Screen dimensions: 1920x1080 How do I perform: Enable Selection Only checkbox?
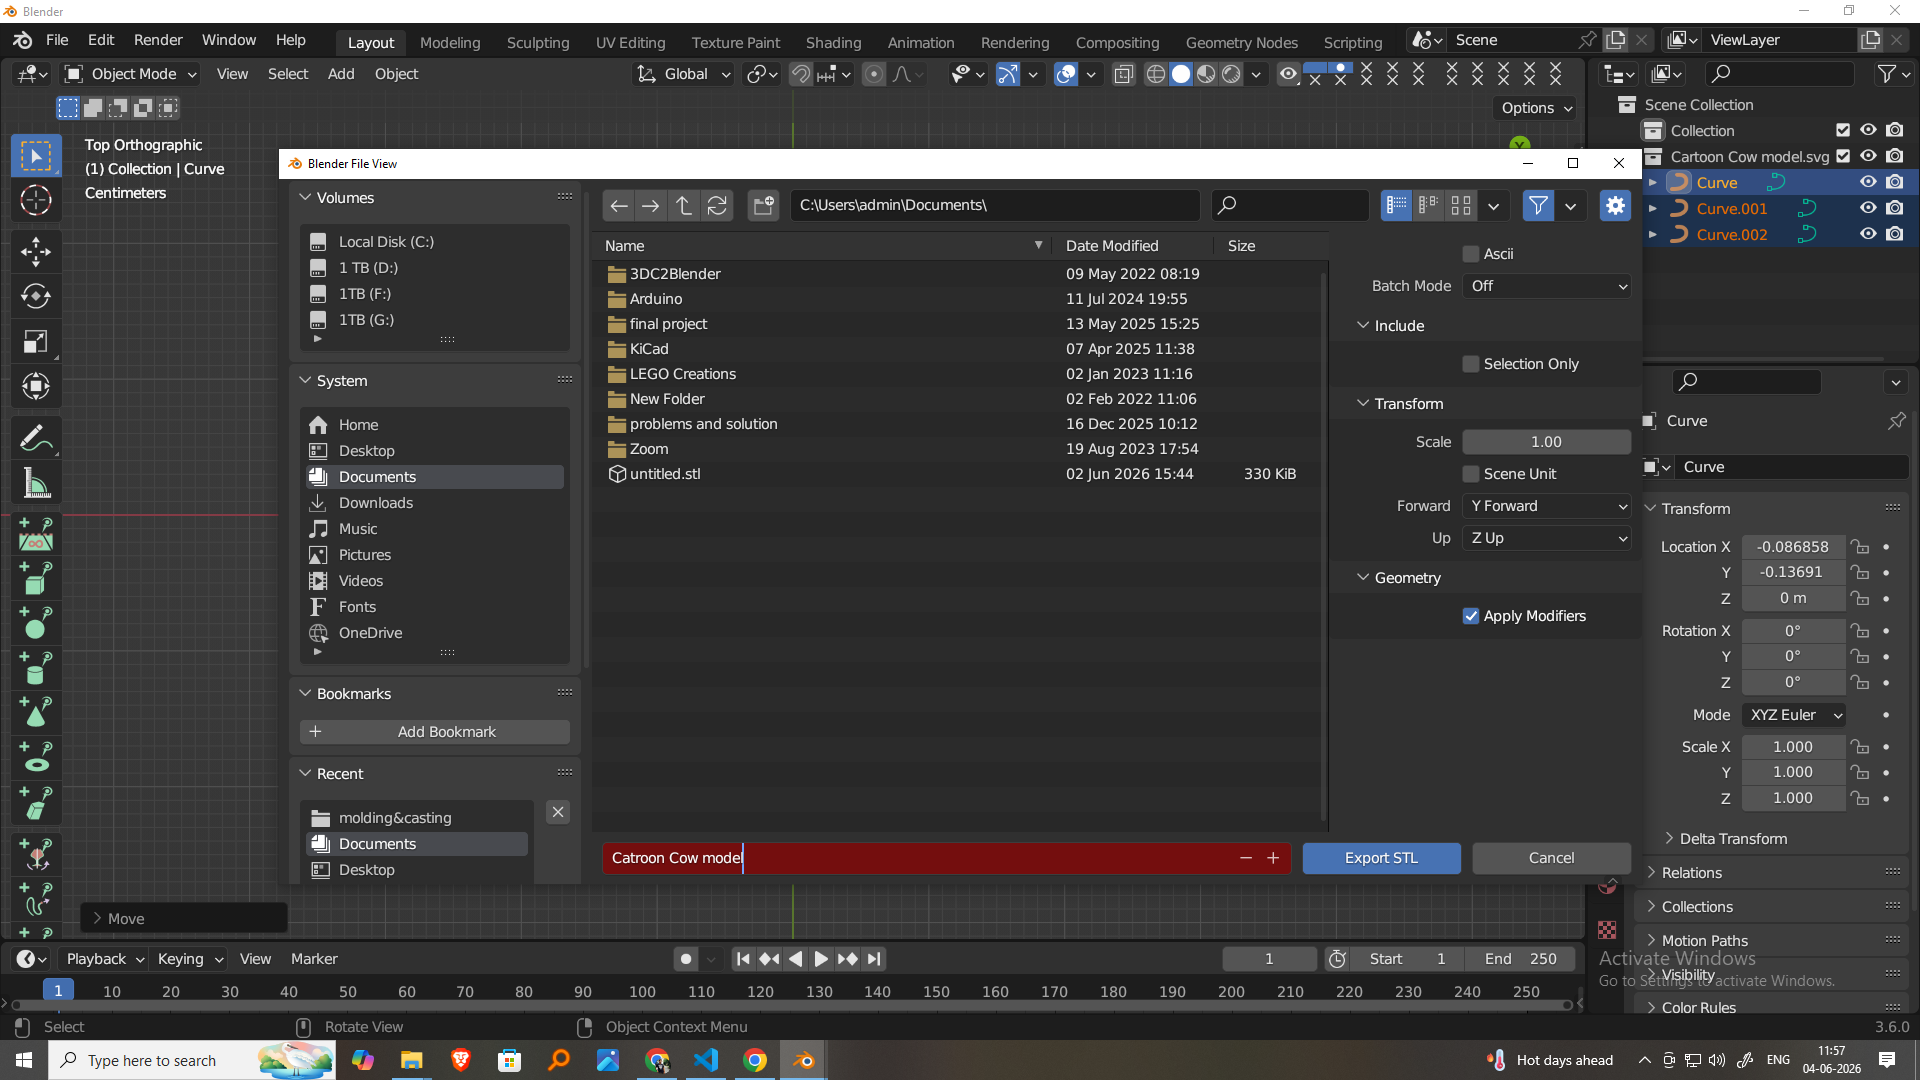pyautogui.click(x=1471, y=364)
